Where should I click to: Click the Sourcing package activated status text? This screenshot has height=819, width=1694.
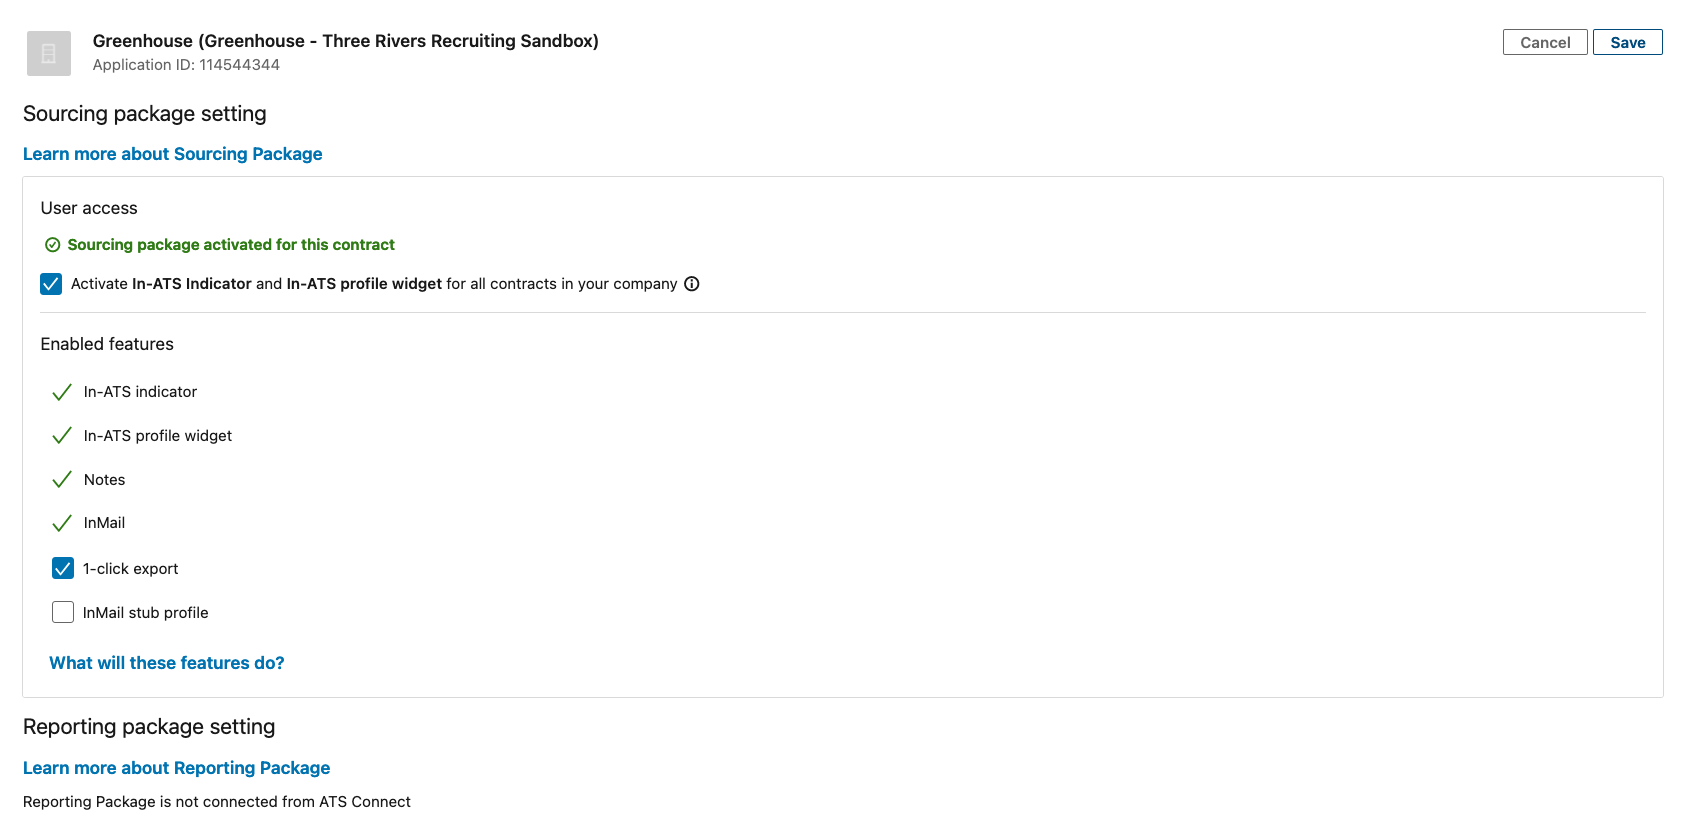231,245
